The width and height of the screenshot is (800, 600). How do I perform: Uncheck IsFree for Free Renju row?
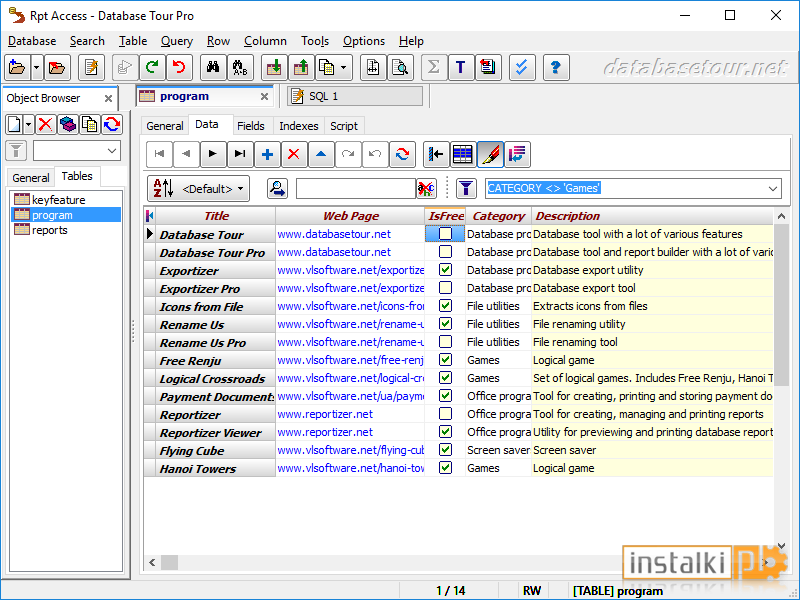pyautogui.click(x=445, y=360)
